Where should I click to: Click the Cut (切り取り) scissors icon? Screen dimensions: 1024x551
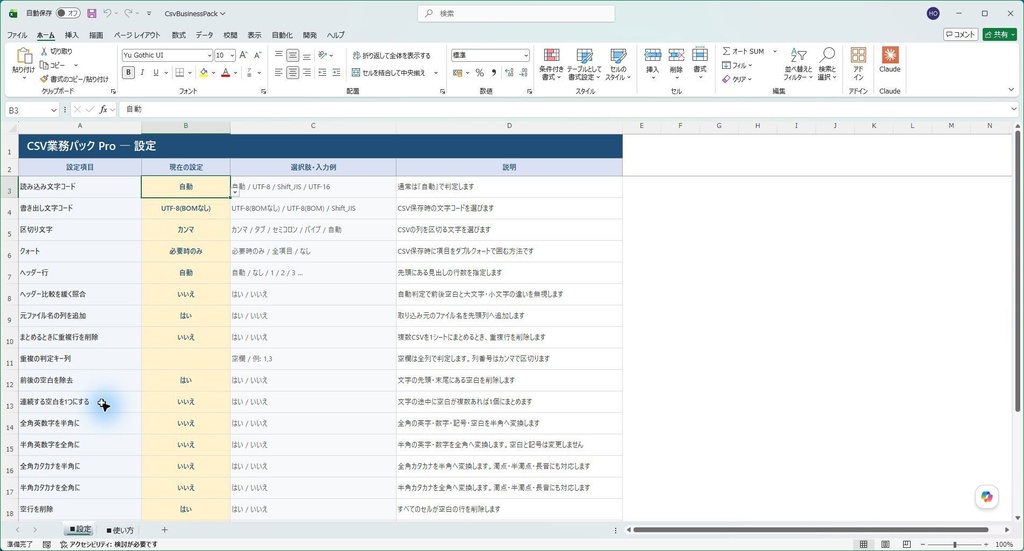coord(44,51)
